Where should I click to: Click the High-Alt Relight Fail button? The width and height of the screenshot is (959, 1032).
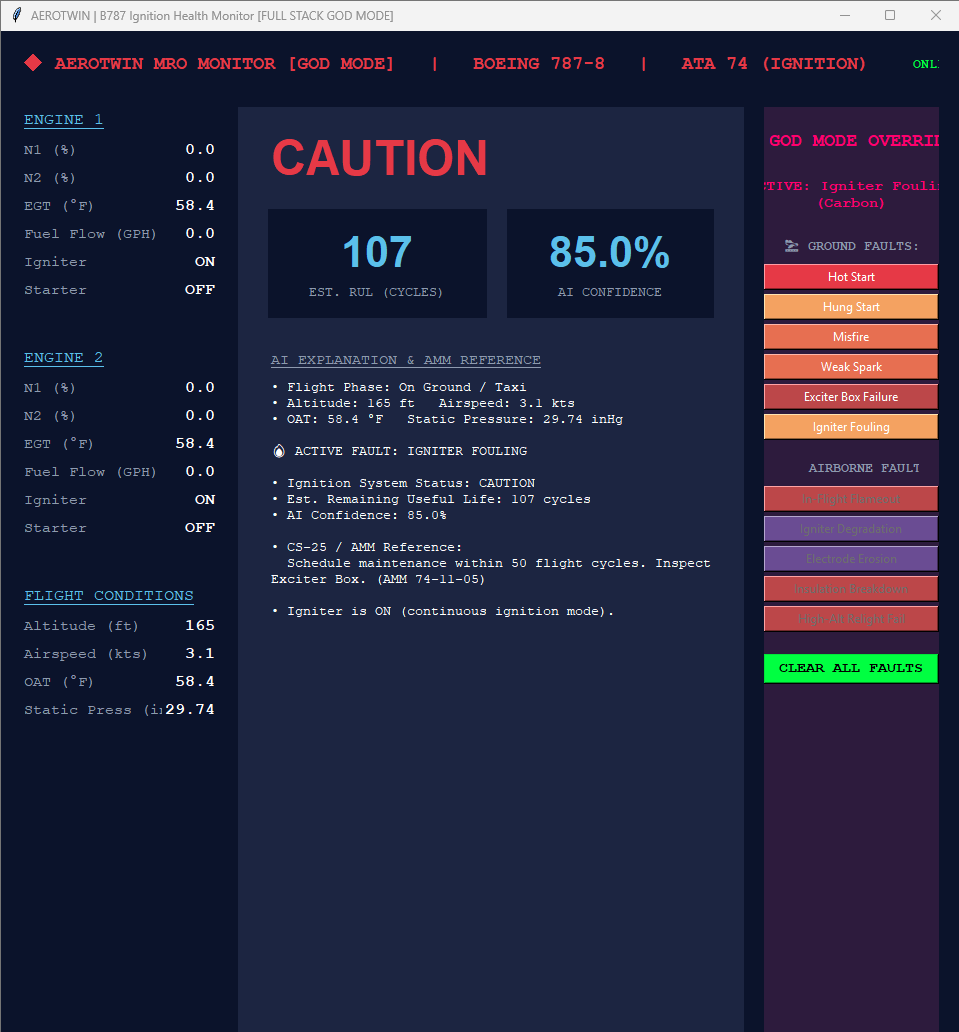coord(850,619)
